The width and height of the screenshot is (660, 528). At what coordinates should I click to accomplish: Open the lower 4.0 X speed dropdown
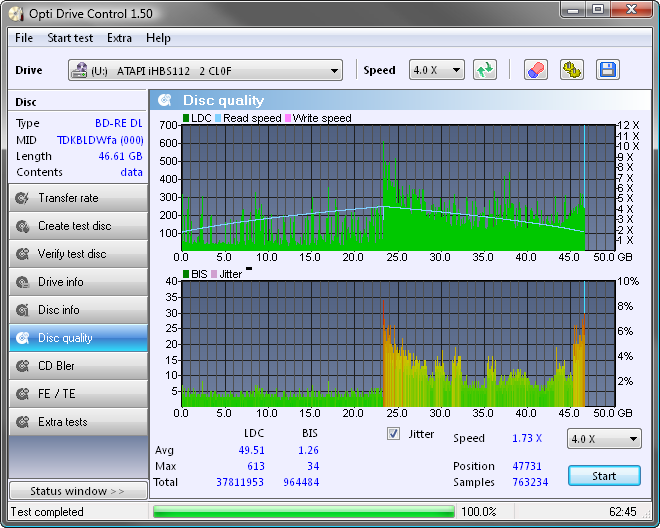tap(604, 439)
